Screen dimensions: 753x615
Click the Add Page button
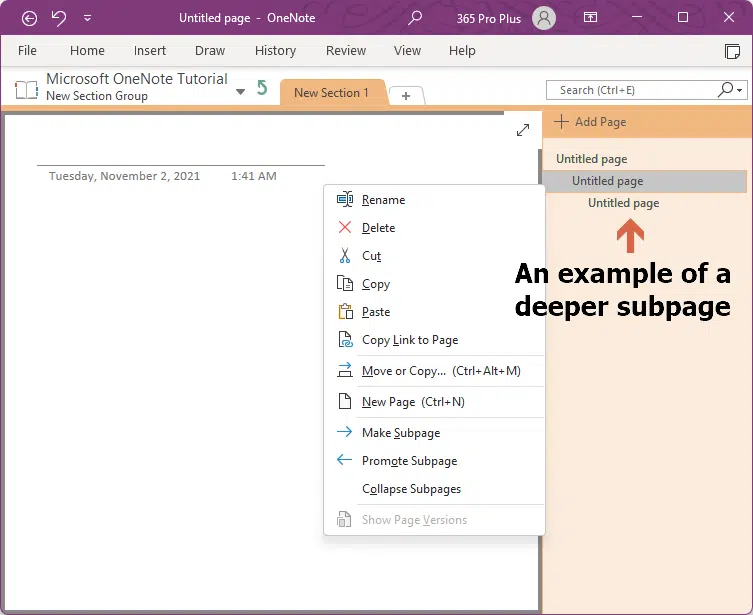point(590,122)
